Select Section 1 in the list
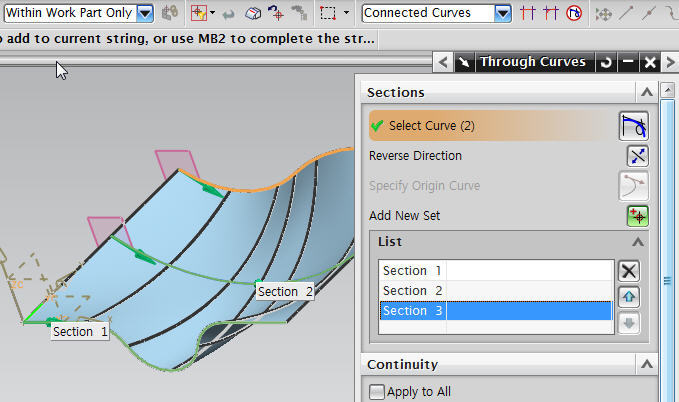This screenshot has width=679, height=402. click(496, 270)
